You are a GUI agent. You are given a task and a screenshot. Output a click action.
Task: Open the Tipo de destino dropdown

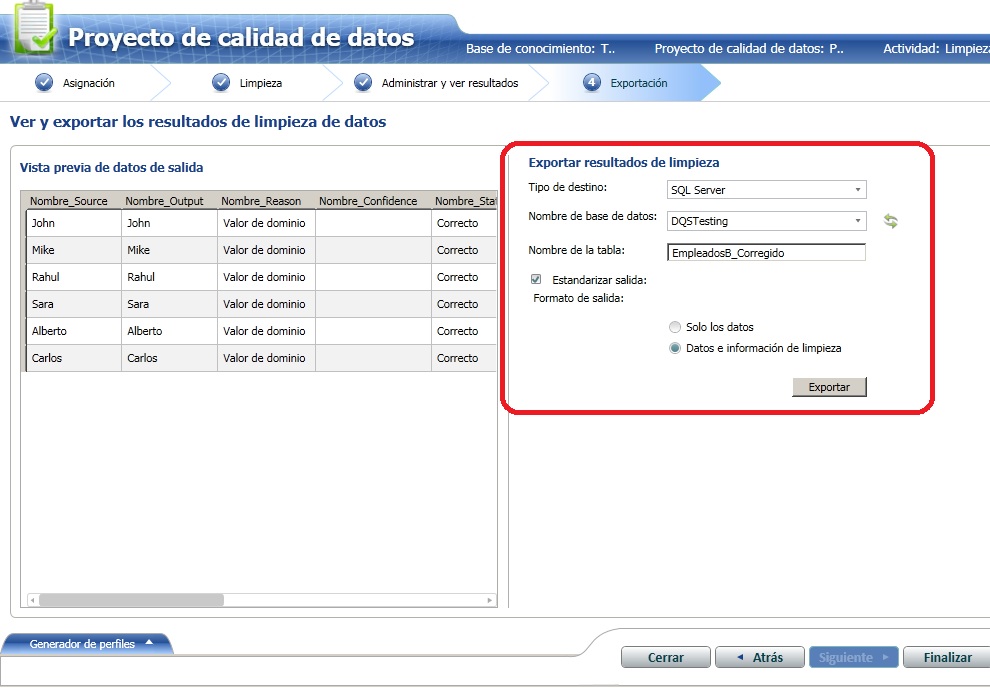(858, 189)
